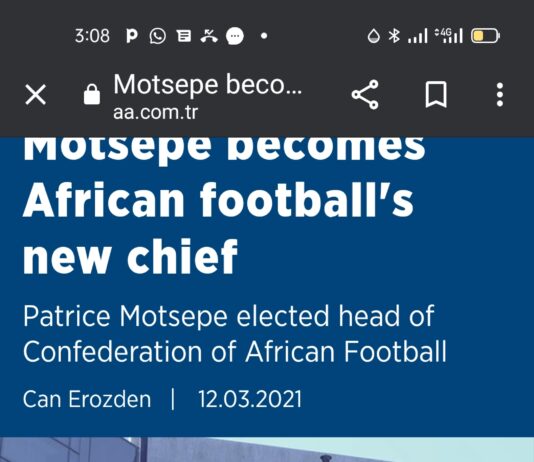Bookmark this page with the bookmark icon
Screen dimensions: 534x462
click(x=436, y=94)
